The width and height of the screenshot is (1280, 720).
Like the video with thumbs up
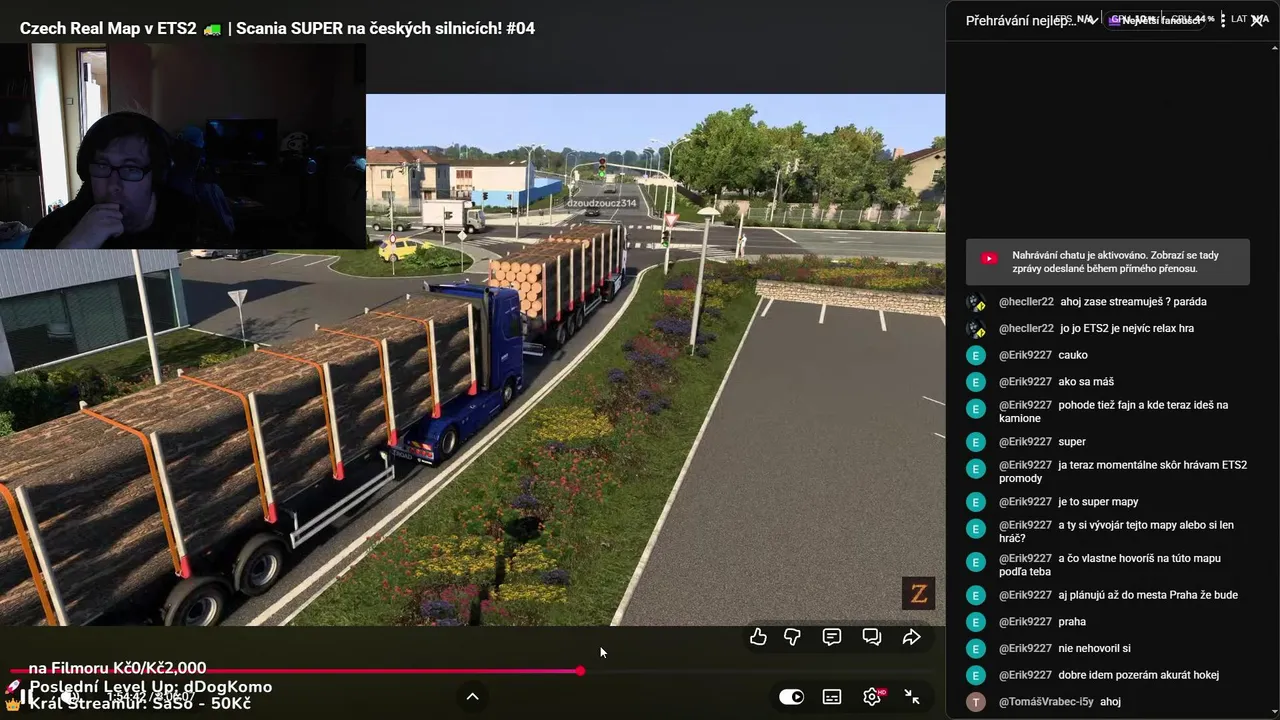click(x=758, y=637)
